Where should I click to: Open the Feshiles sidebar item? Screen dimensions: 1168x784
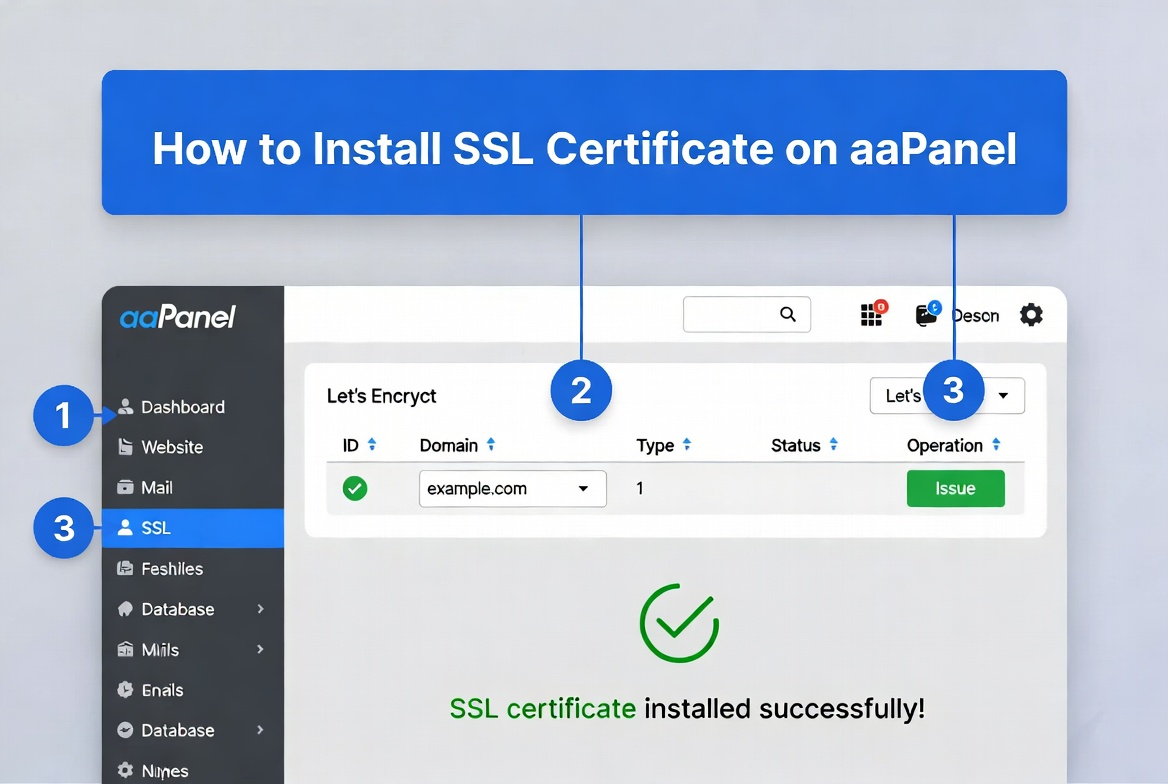193,569
